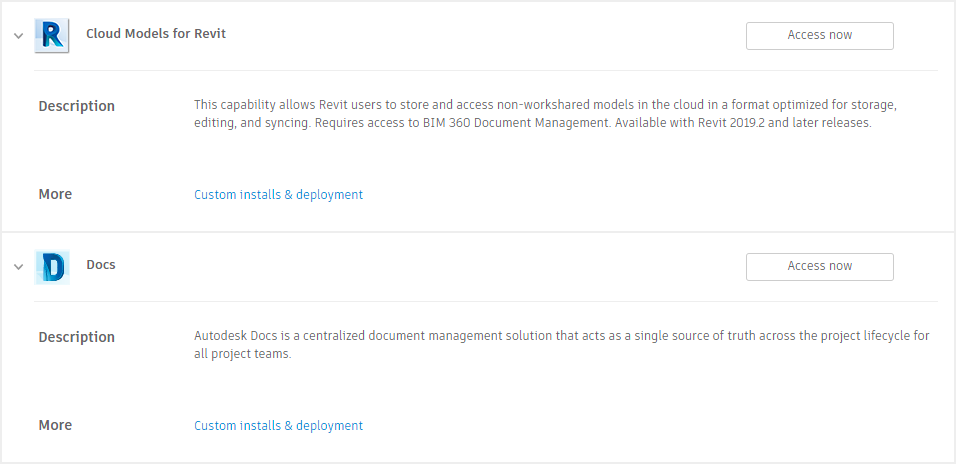Select the Cloud Models for Revit title
The image size is (956, 464).
click(156, 34)
